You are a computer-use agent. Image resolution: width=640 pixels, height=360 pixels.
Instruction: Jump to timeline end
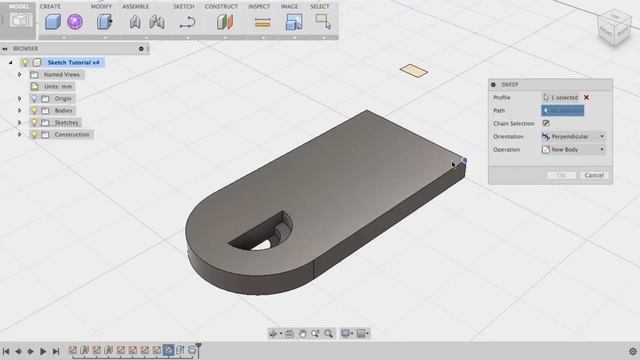tap(56, 351)
